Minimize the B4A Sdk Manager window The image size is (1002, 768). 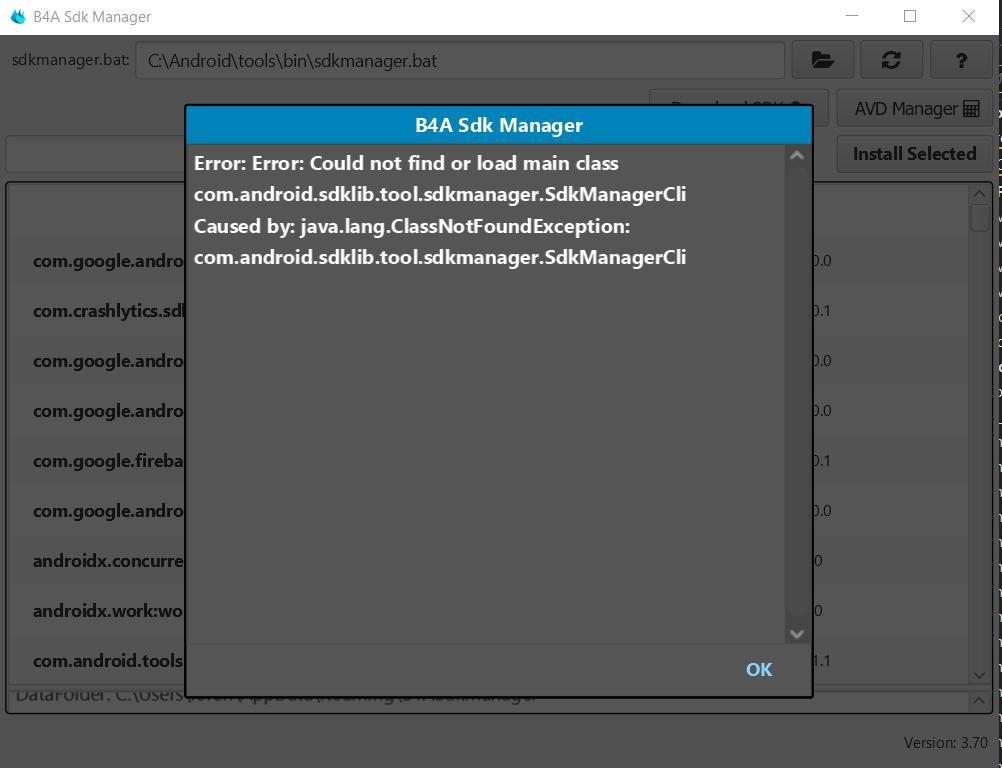click(x=852, y=17)
